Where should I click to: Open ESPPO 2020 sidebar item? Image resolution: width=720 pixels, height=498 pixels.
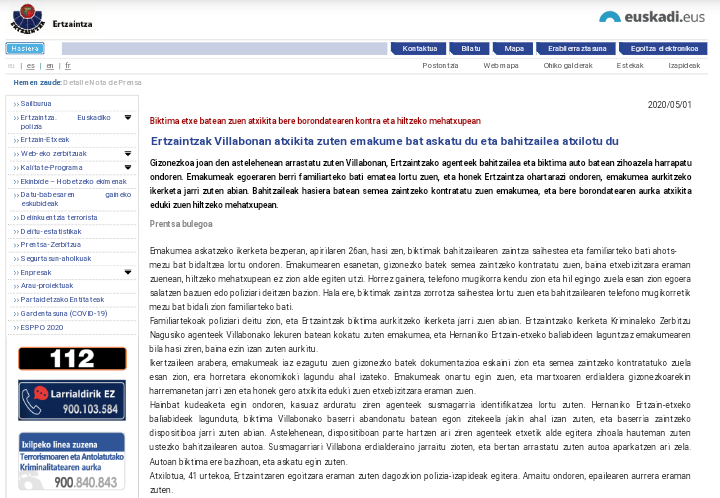click(42, 328)
